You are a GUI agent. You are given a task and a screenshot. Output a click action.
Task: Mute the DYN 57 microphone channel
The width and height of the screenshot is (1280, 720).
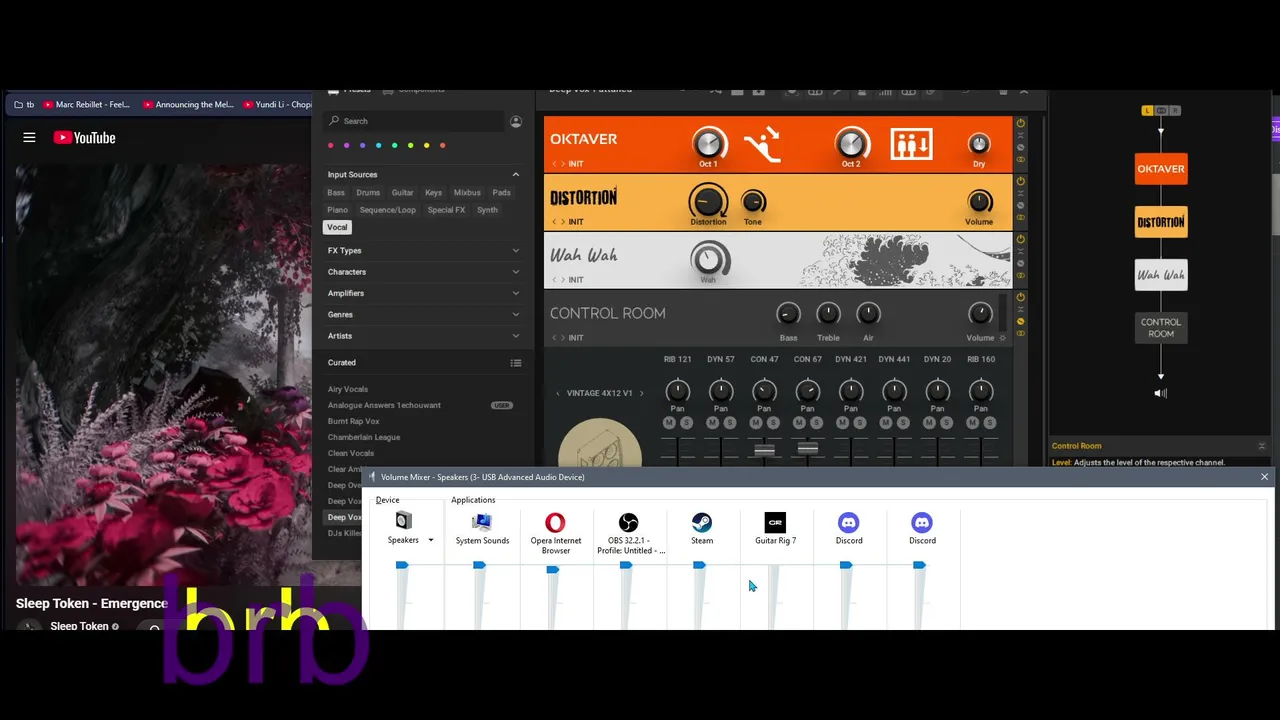(x=712, y=423)
